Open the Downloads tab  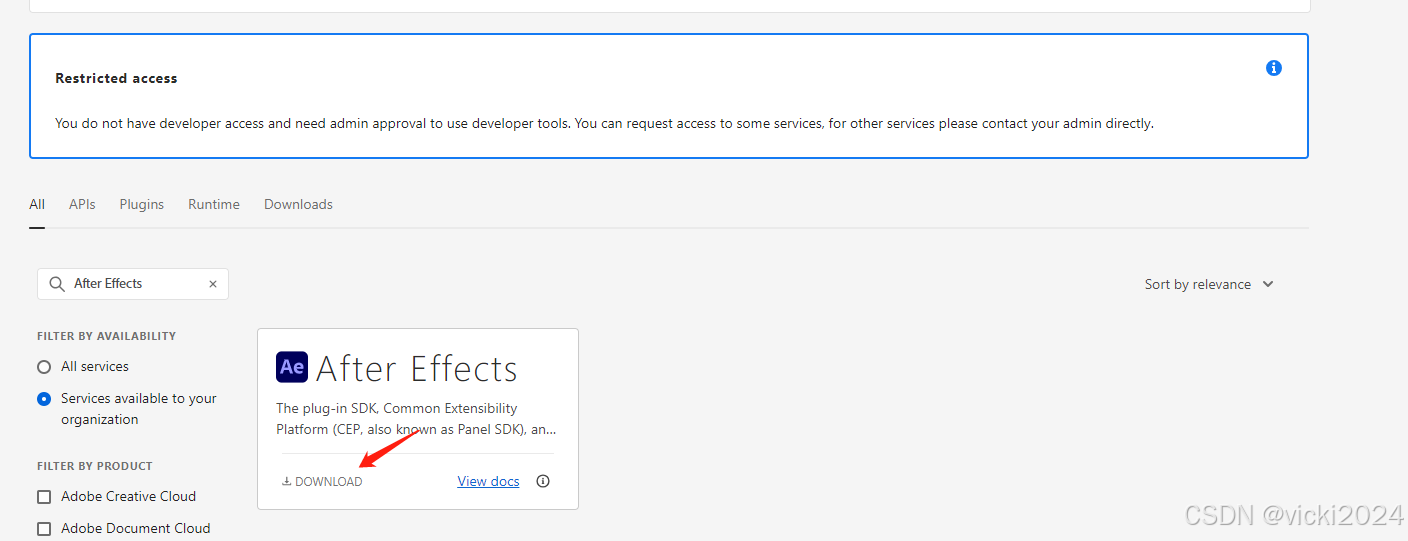[298, 204]
